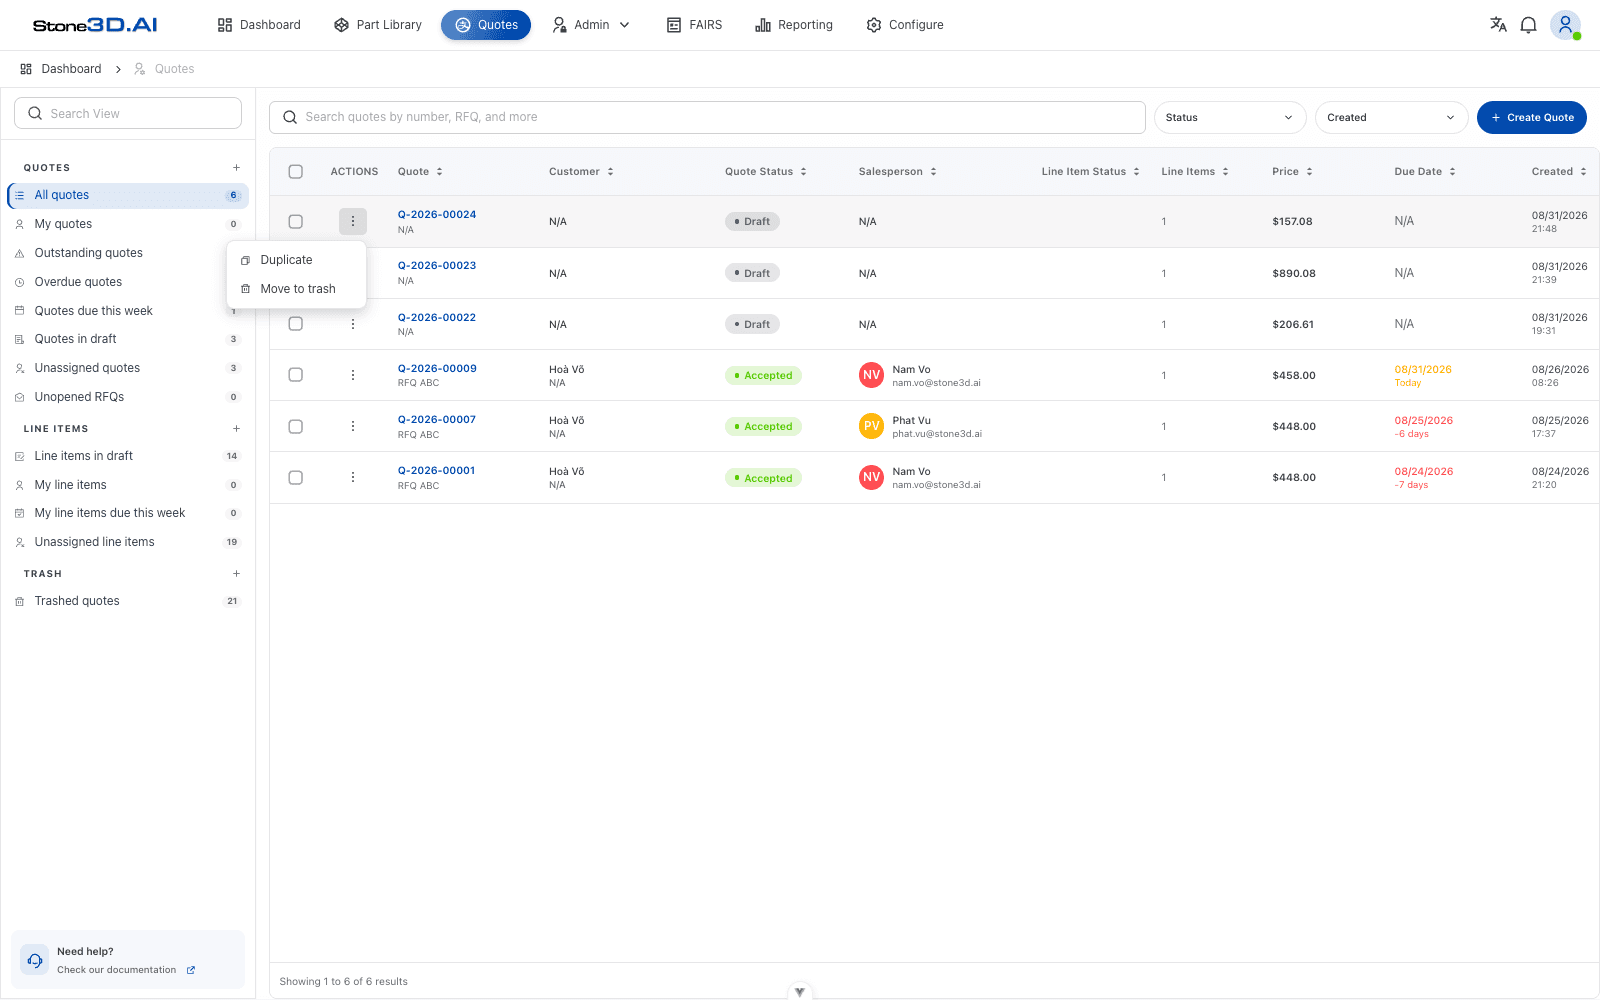Viewport: 1600px width, 1000px height.
Task: Open quote Q-2026-00023 link
Action: [437, 265]
